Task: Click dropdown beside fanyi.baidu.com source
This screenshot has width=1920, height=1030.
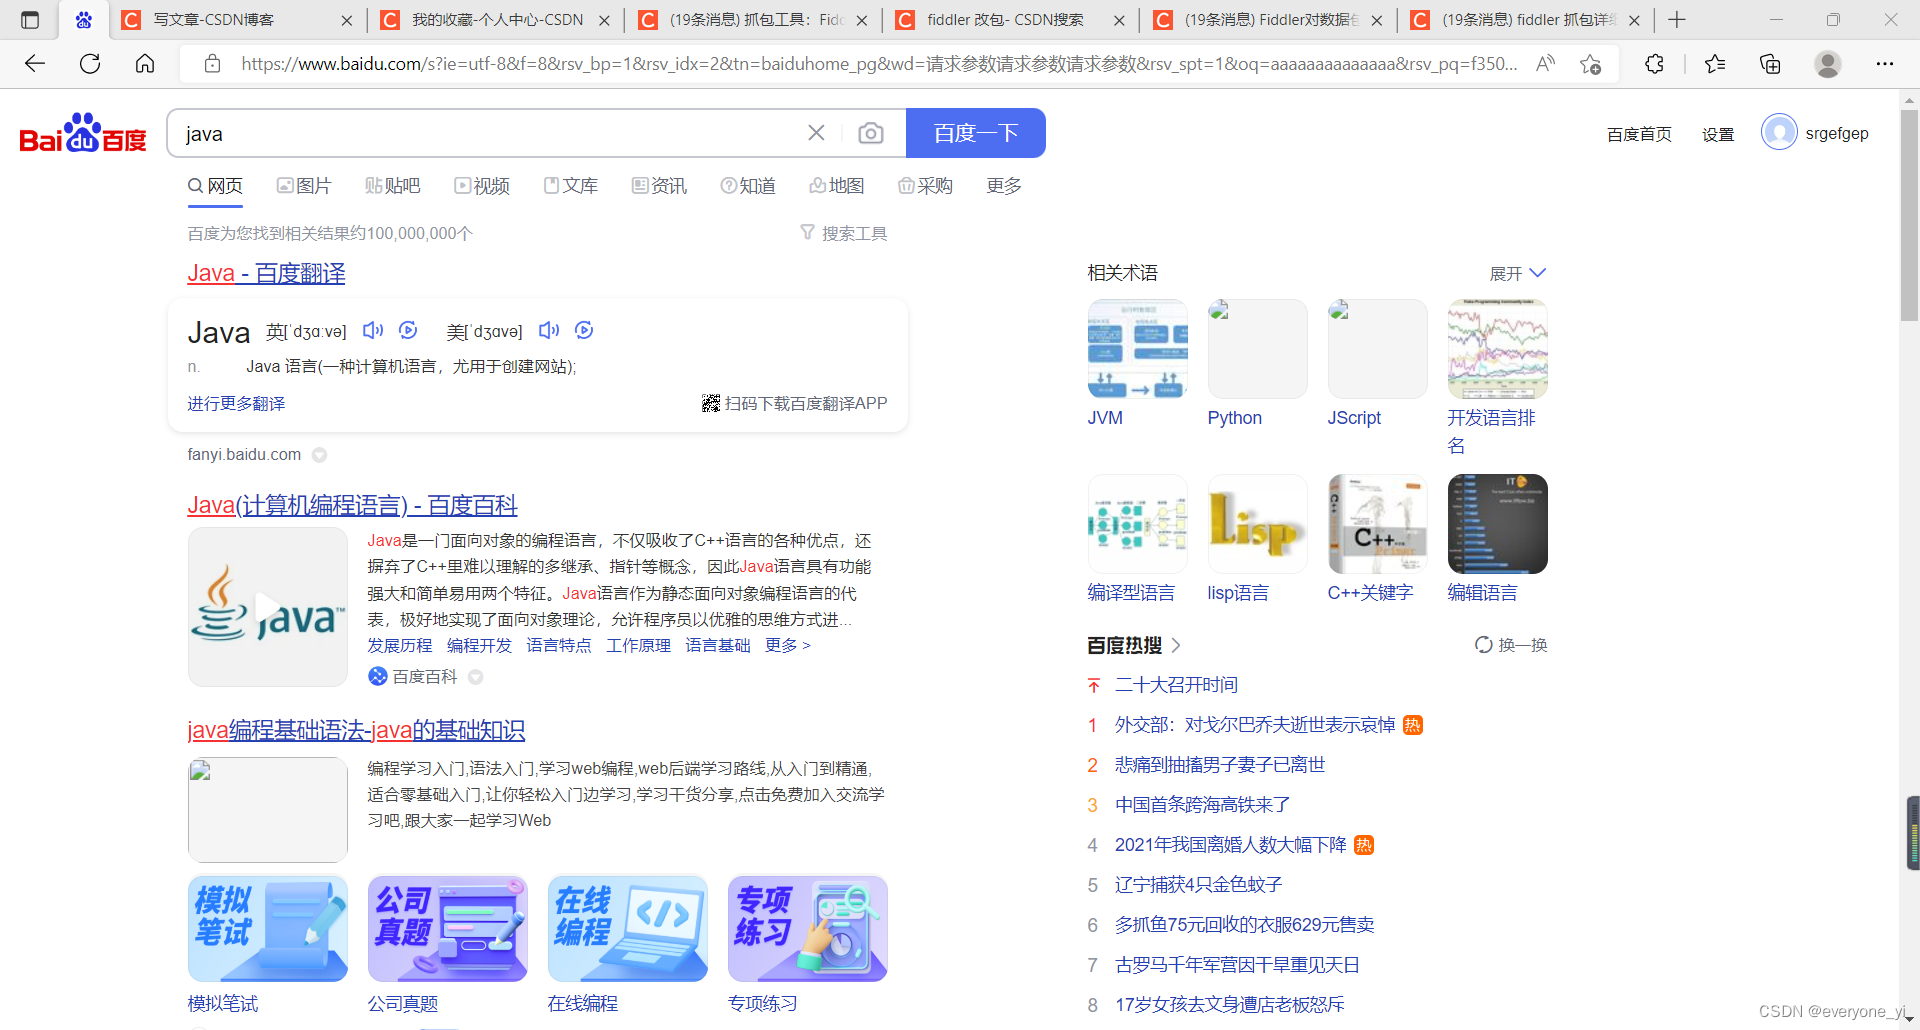Action: click(319, 455)
